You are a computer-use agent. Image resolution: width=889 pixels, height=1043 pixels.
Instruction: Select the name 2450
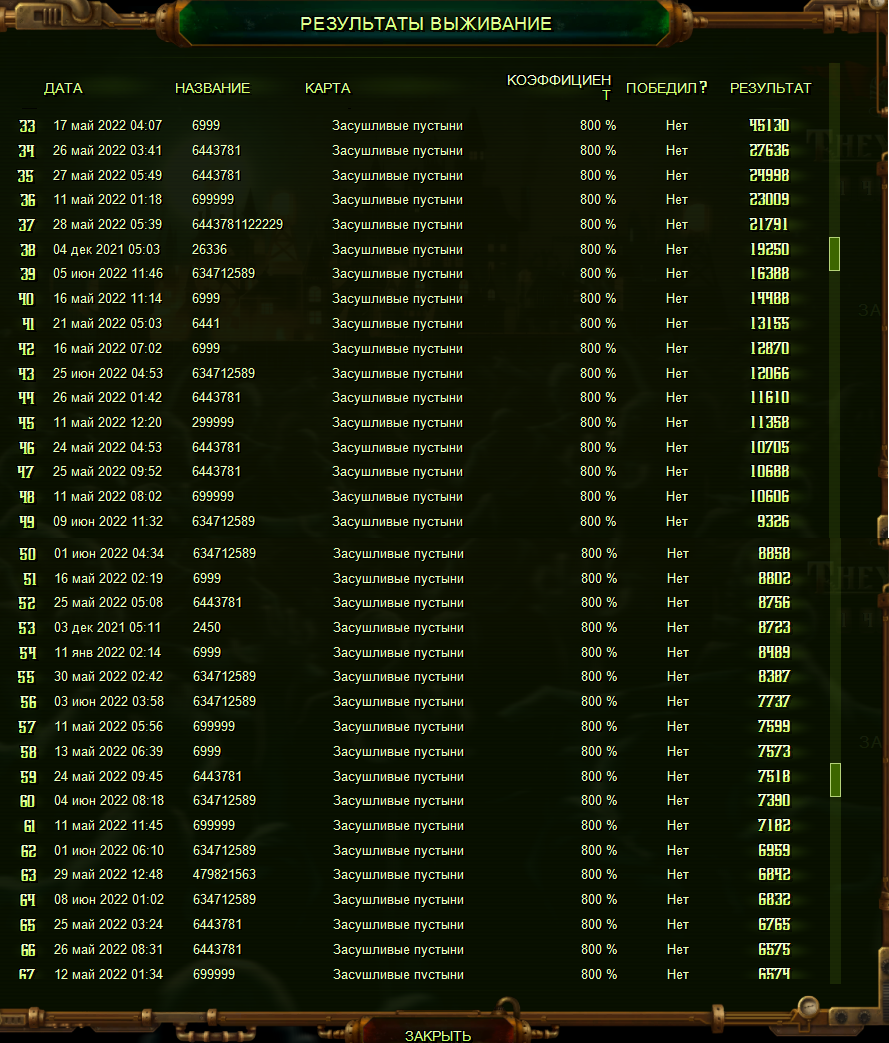(206, 627)
